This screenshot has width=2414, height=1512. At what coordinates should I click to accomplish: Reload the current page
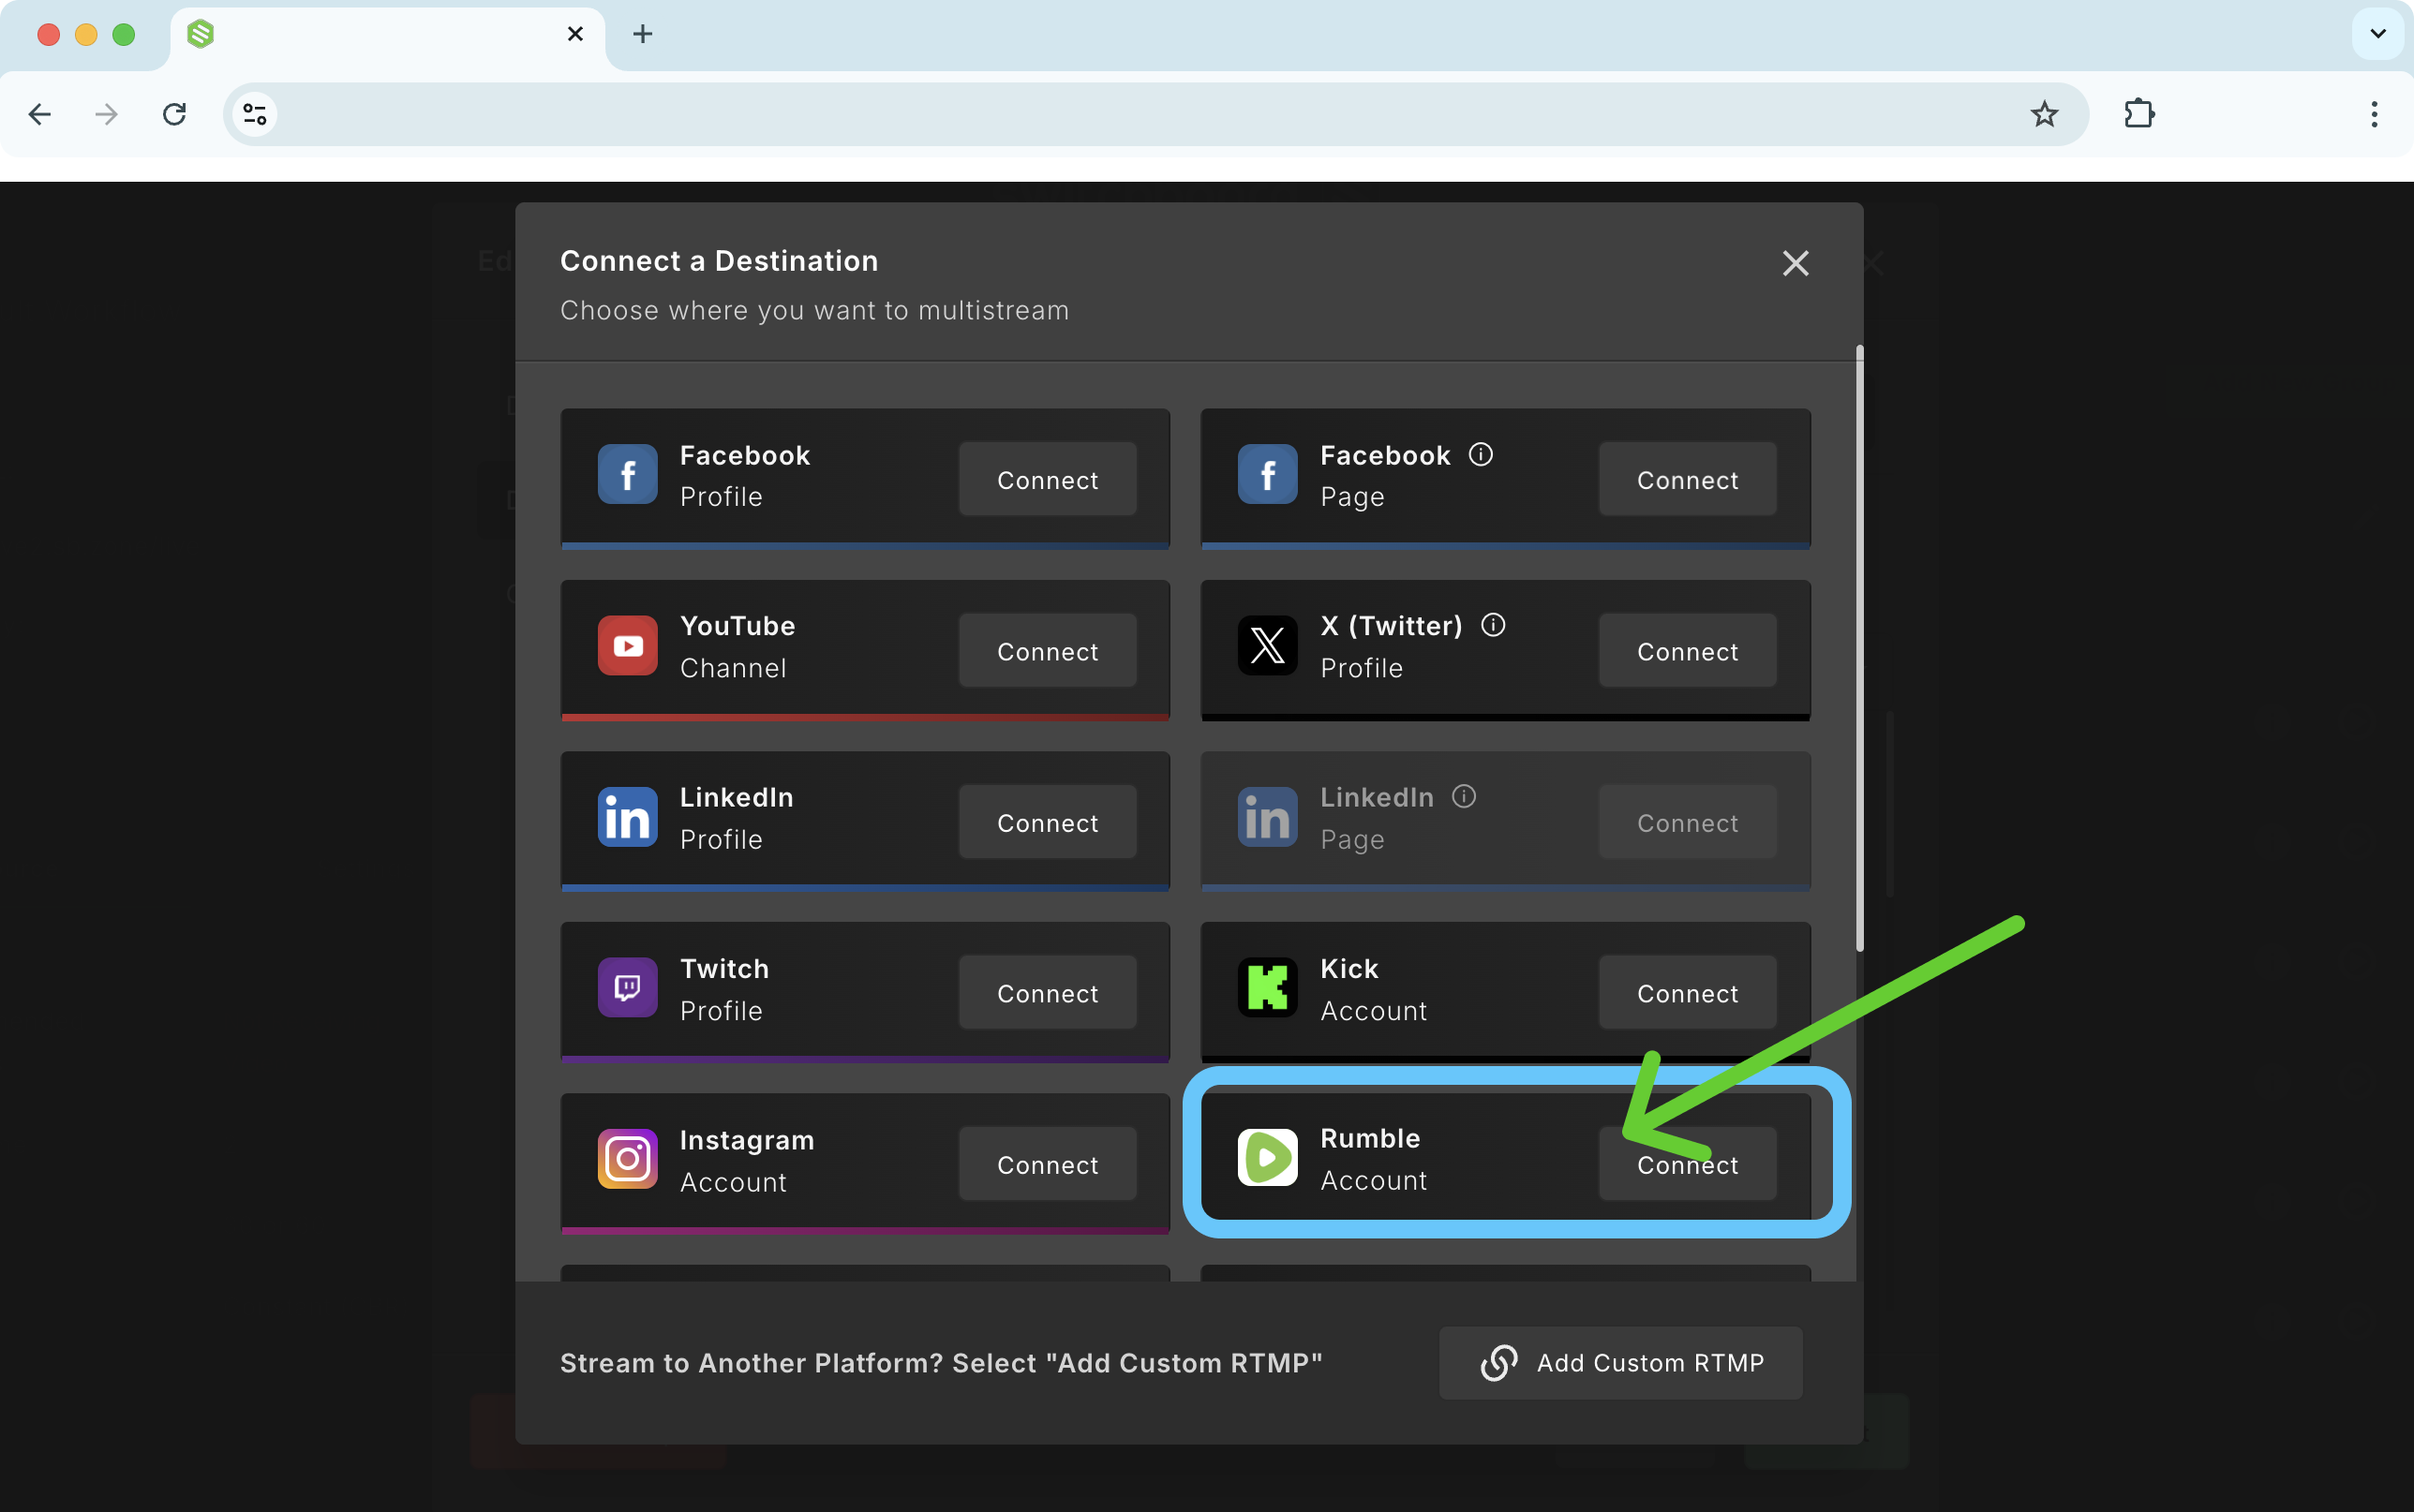tap(174, 115)
